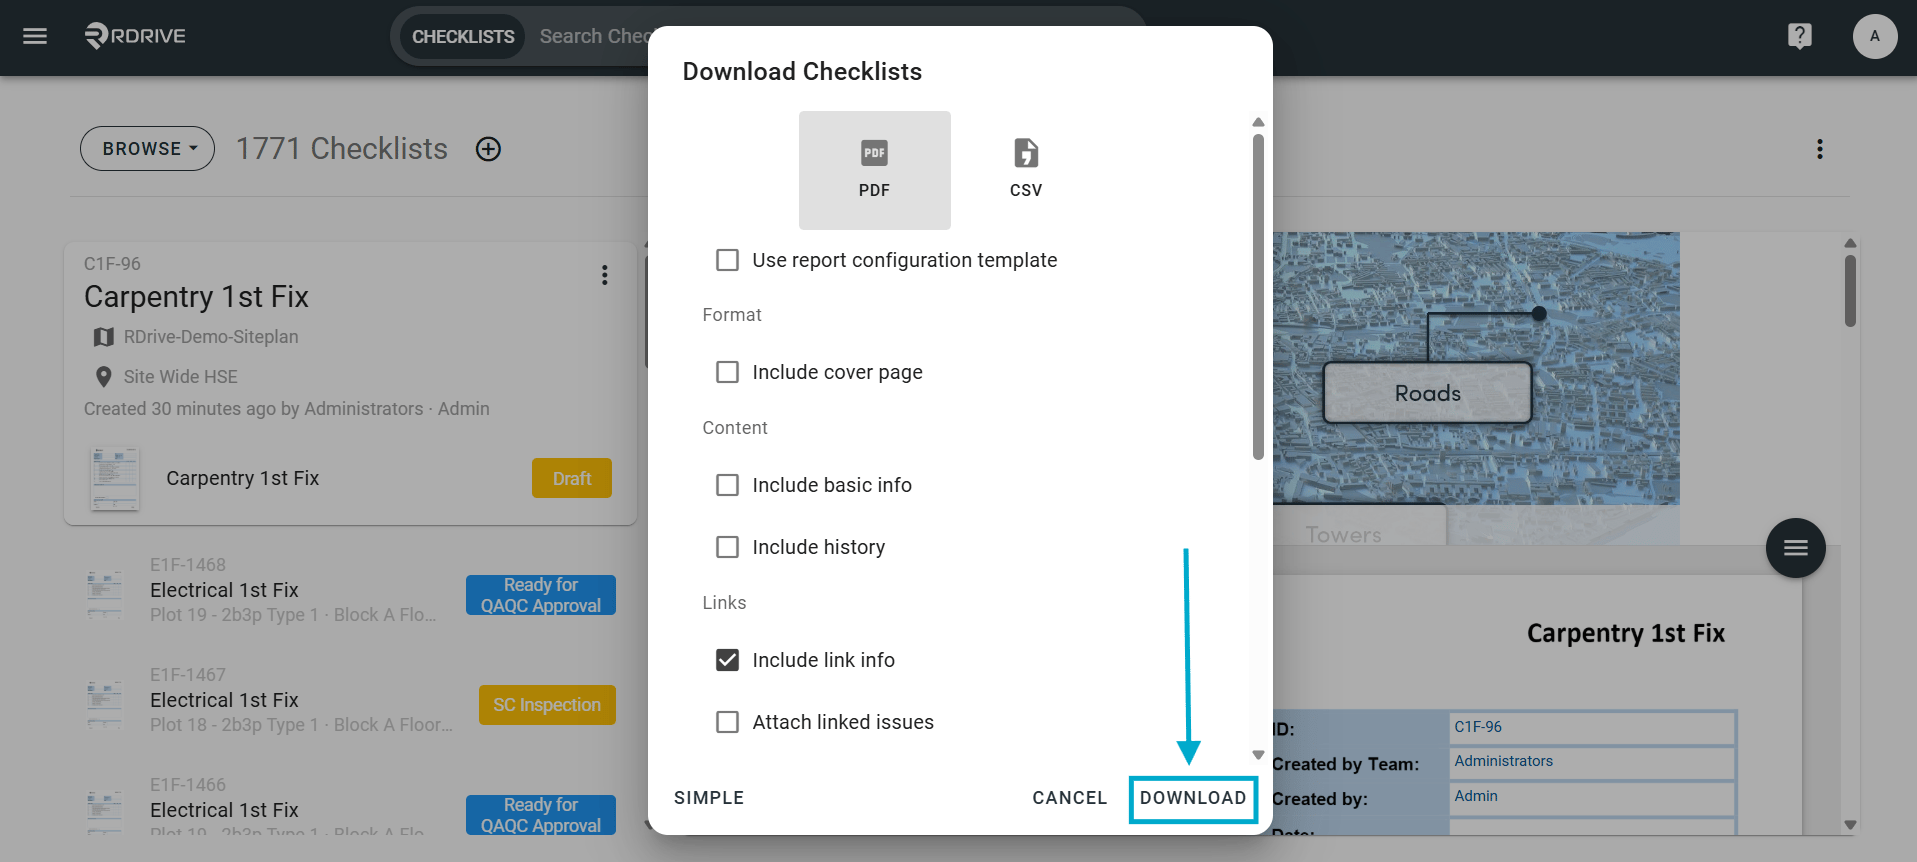Select the Towers label on map
Viewport: 1917px width, 862px height.
point(1343,535)
